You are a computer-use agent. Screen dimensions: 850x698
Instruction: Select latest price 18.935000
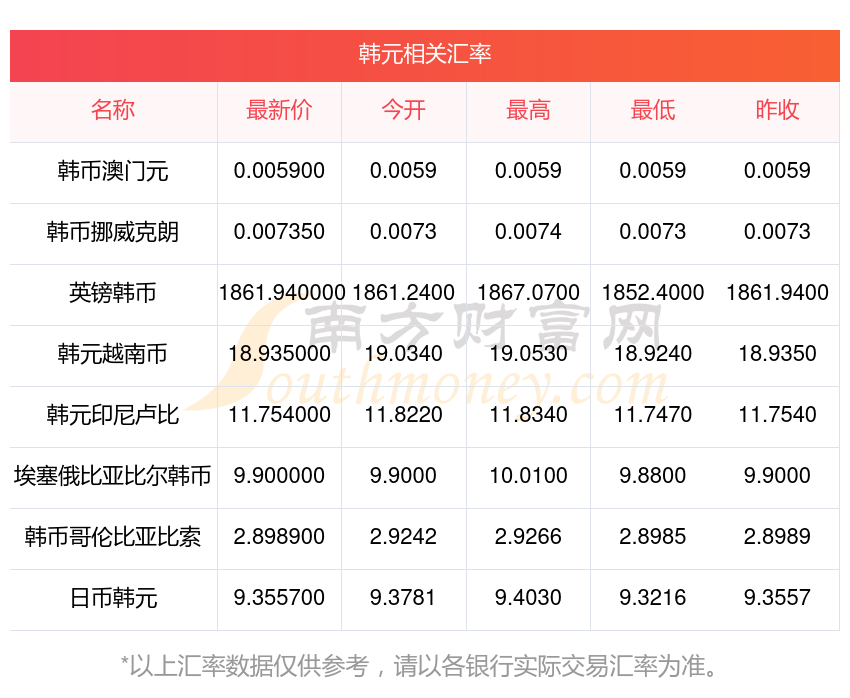[279, 354]
